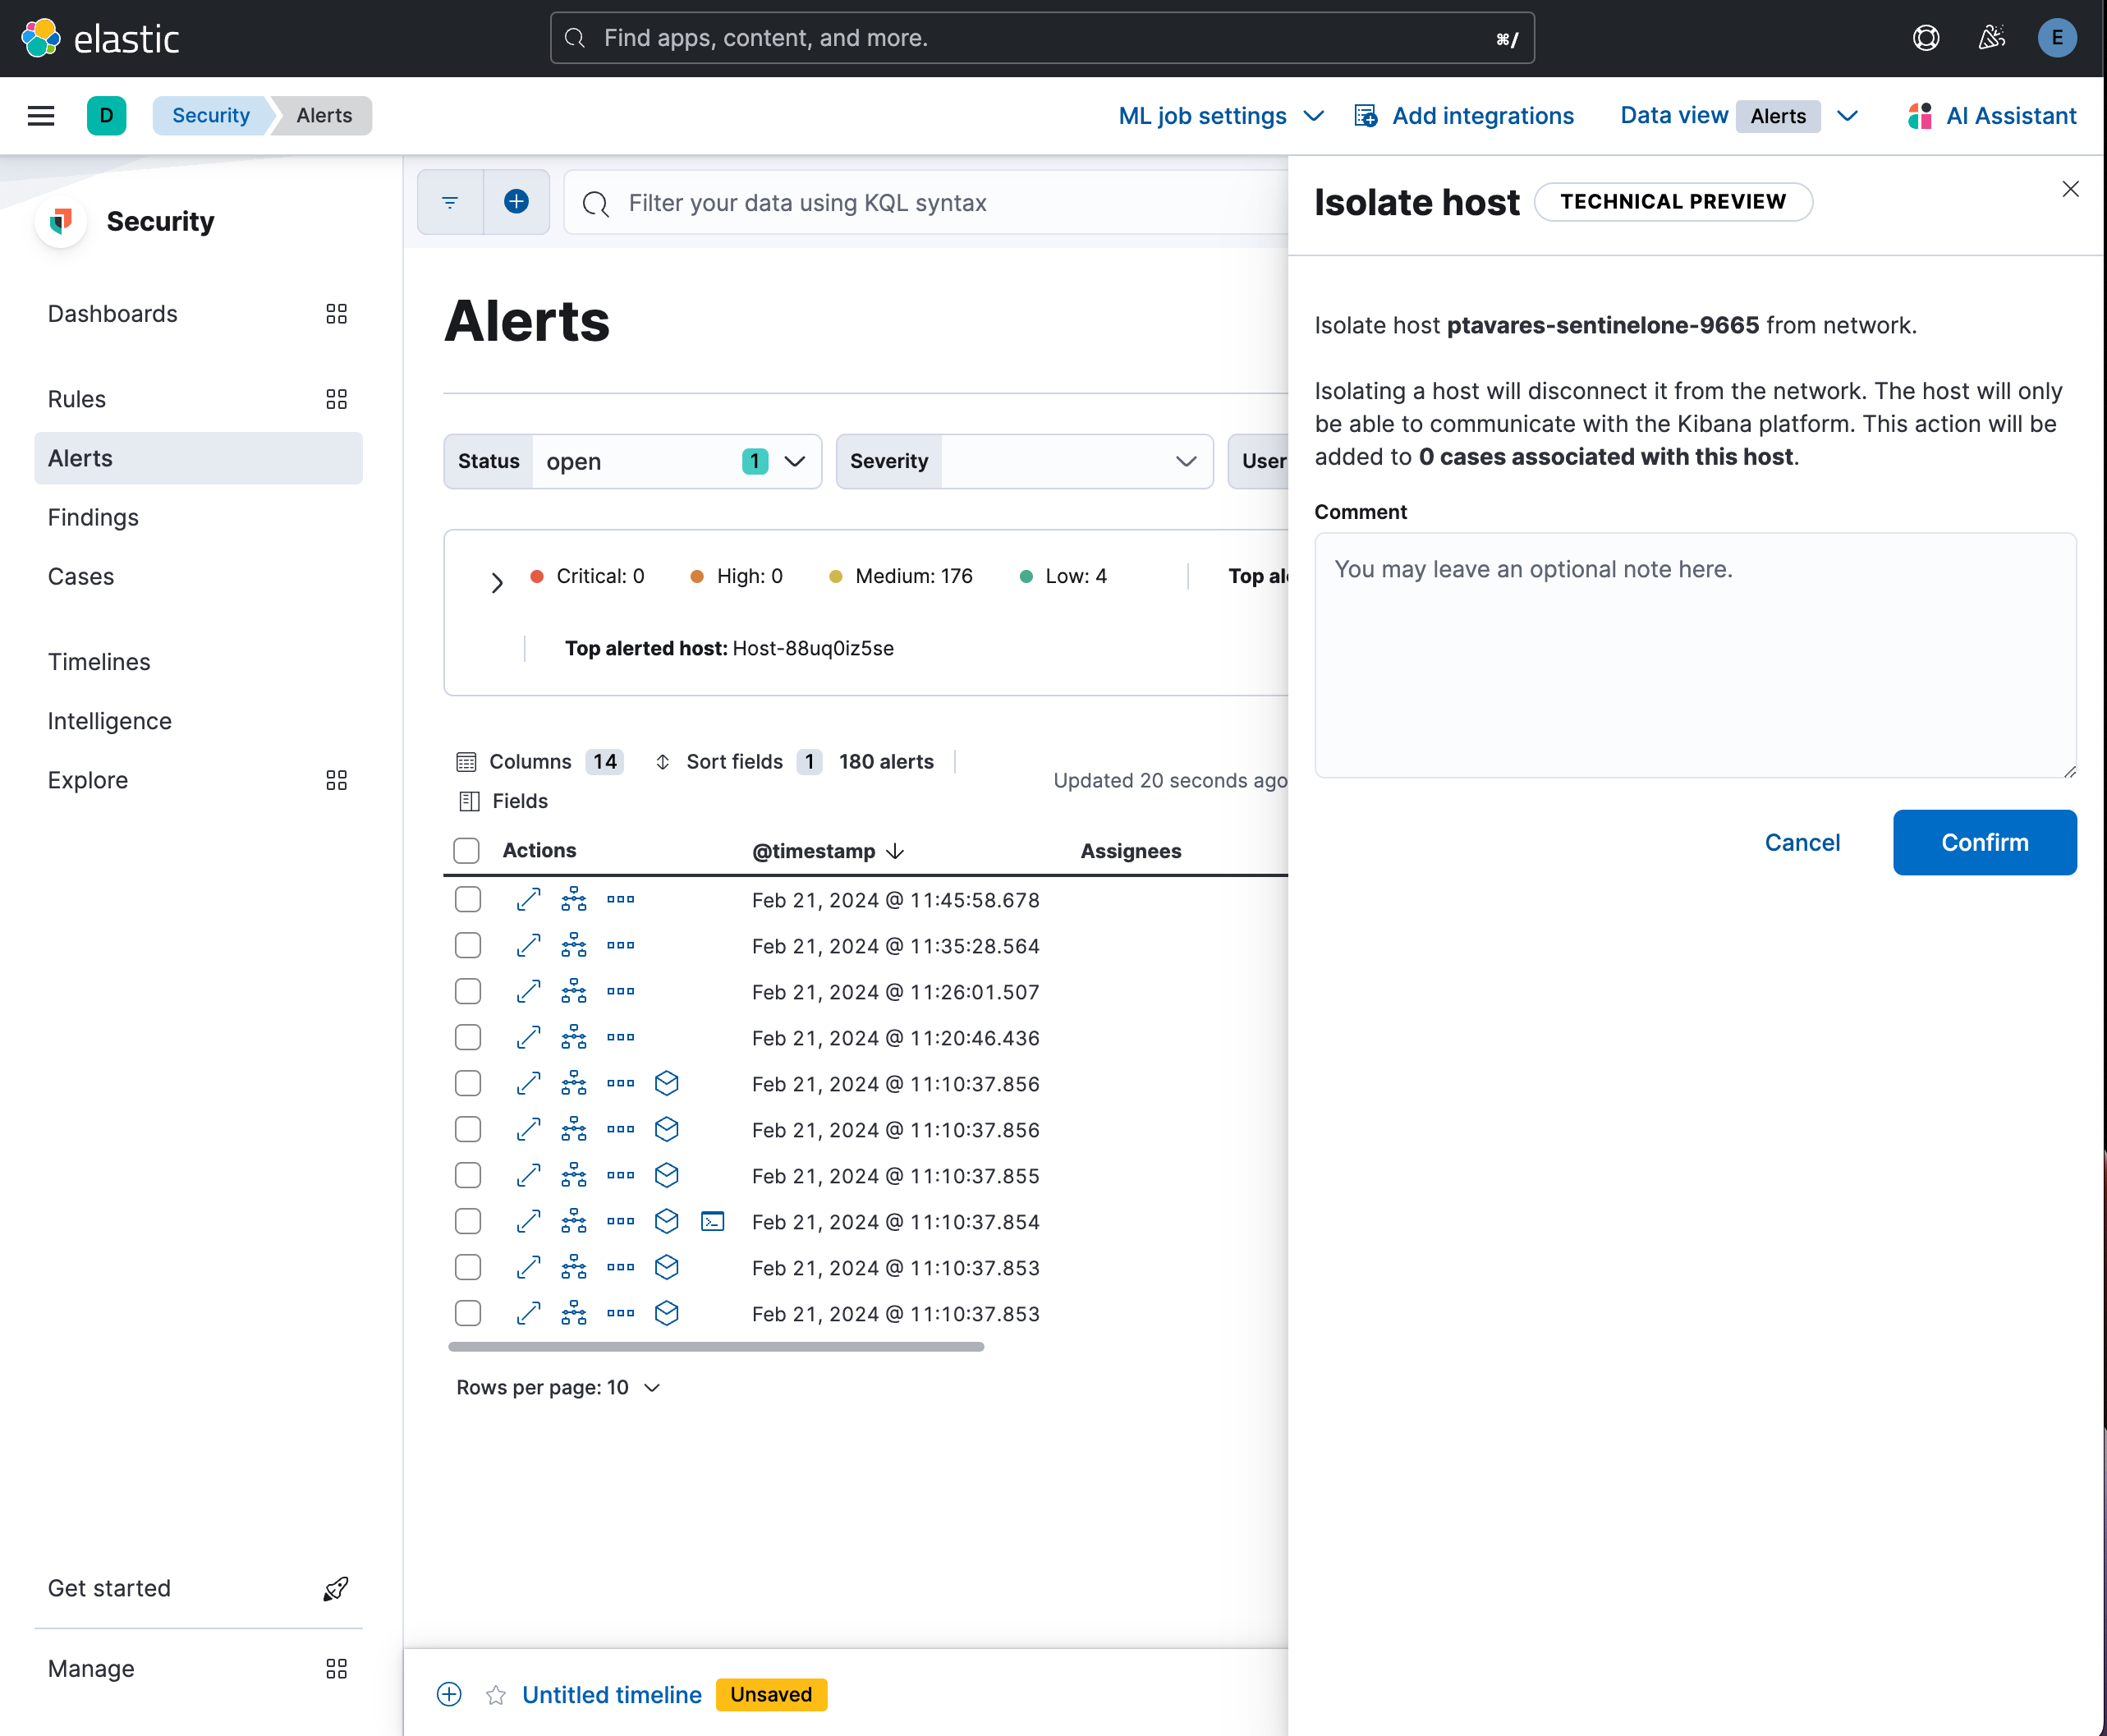The height and width of the screenshot is (1736, 2107).
Task: Analyze event for 11:20:46.436 alert
Action: pyautogui.click(x=574, y=1037)
